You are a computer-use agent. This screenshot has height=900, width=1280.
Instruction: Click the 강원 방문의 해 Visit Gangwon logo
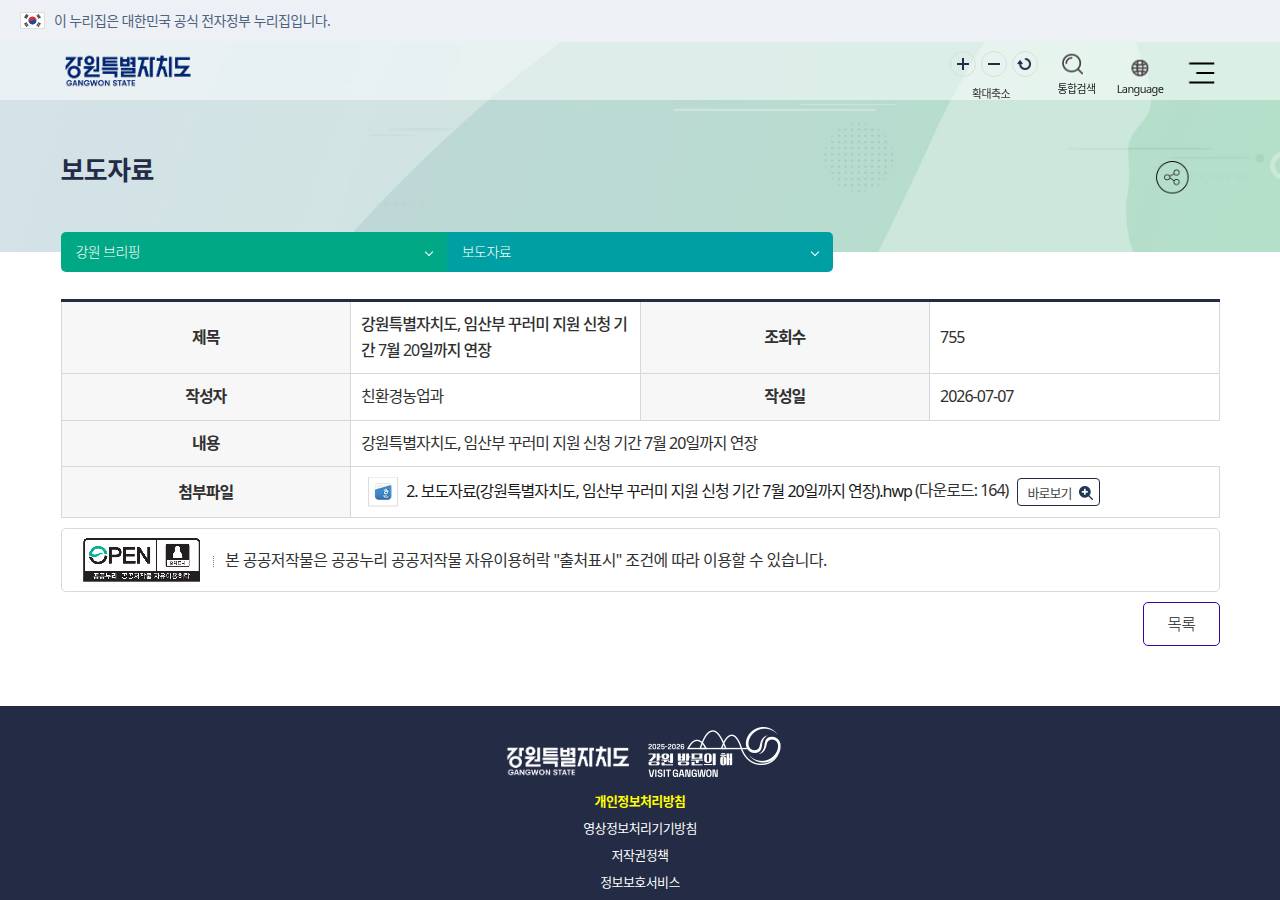coord(713,753)
